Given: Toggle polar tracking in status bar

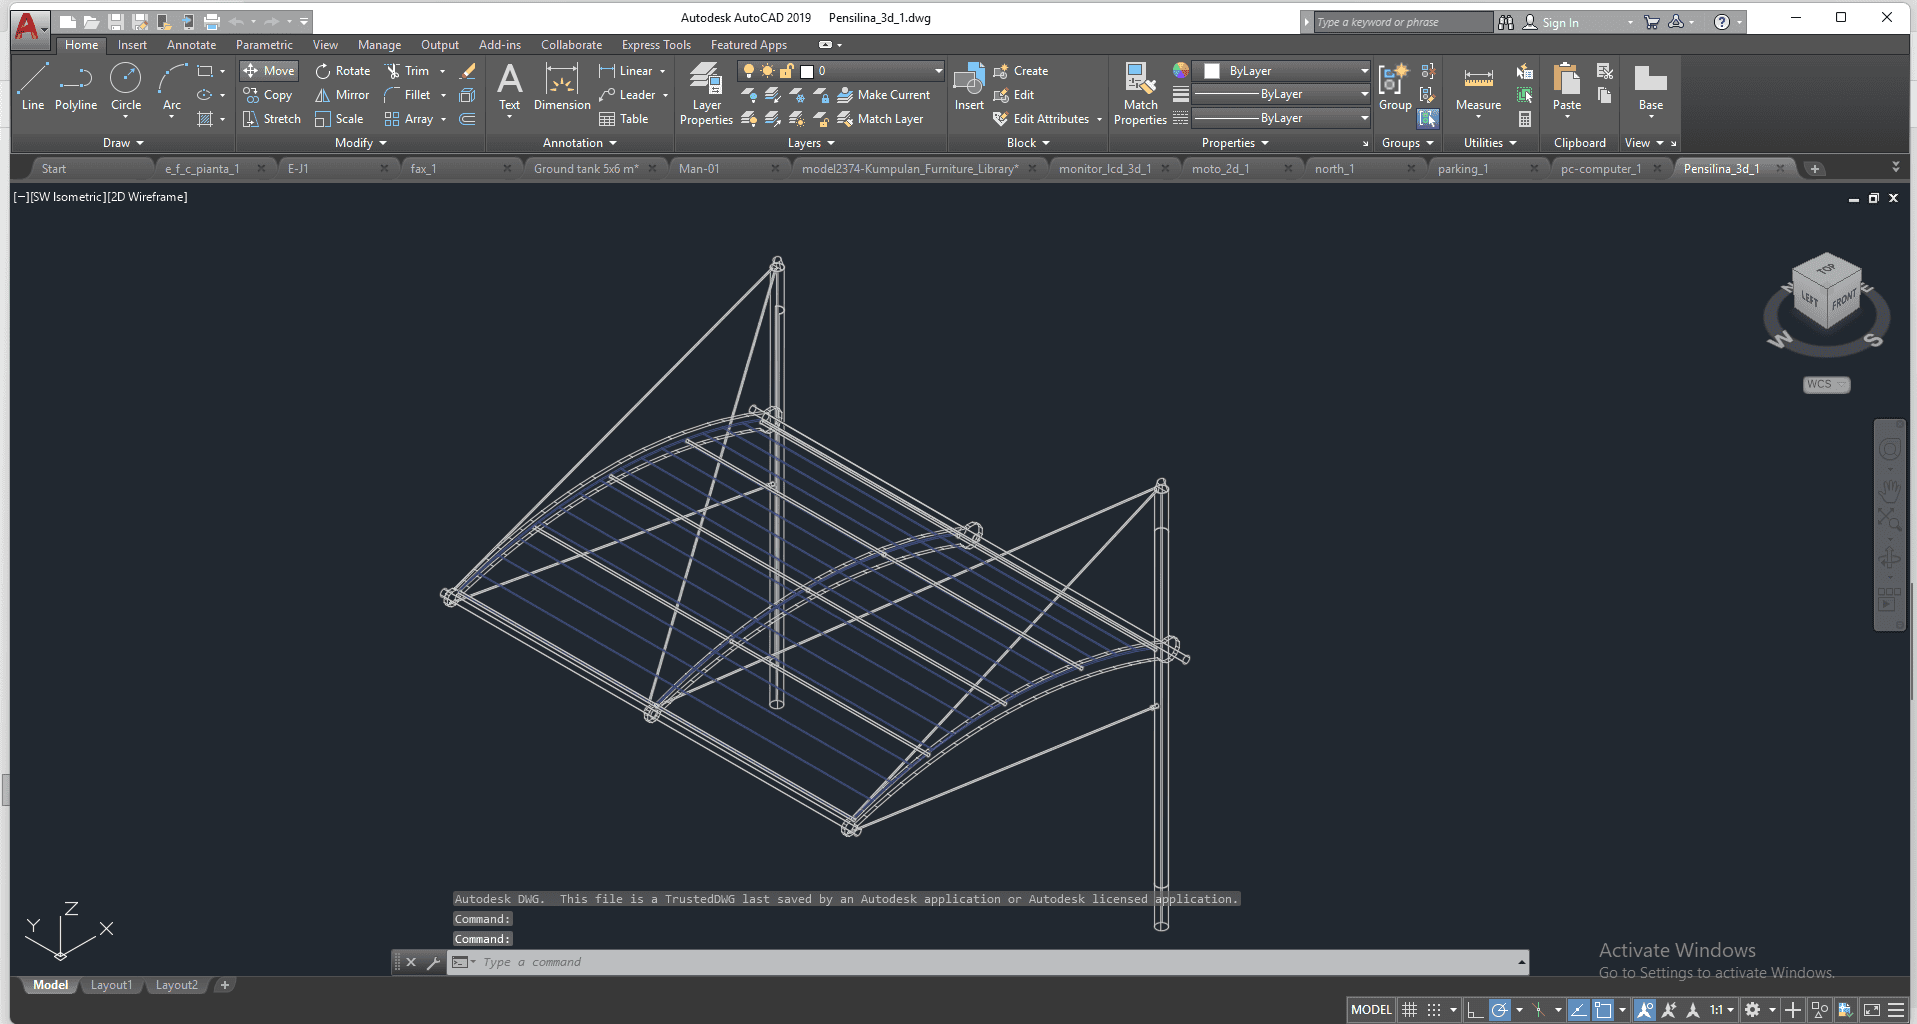Looking at the screenshot, I should click(x=1499, y=1010).
